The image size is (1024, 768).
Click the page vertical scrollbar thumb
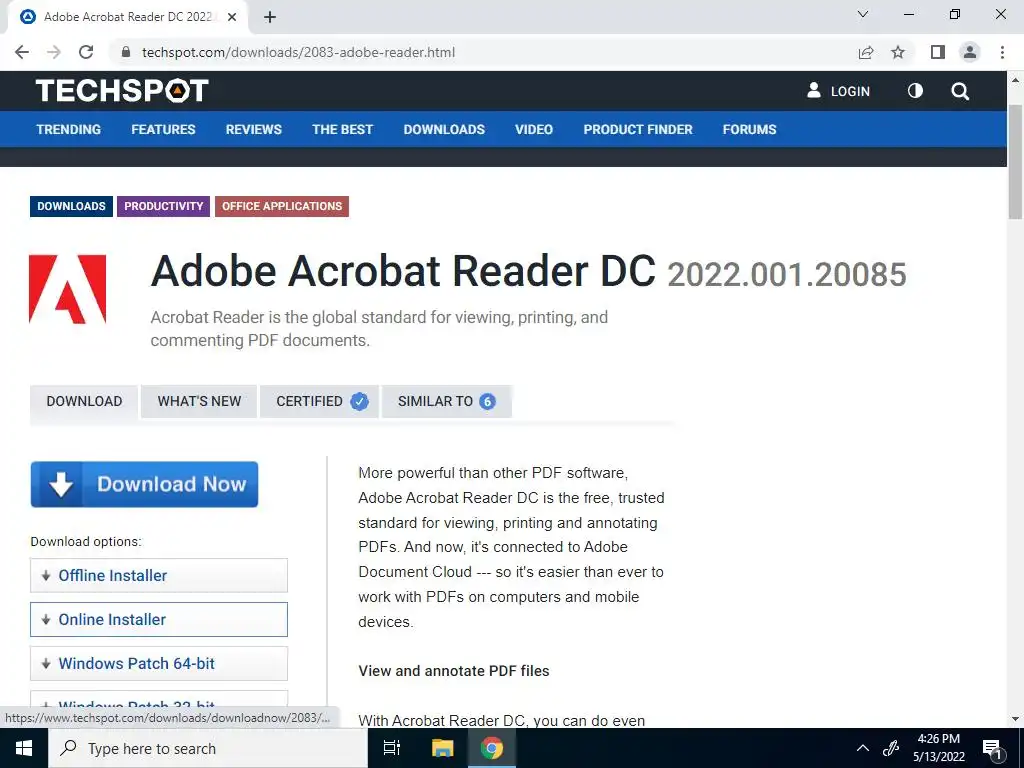[1015, 161]
